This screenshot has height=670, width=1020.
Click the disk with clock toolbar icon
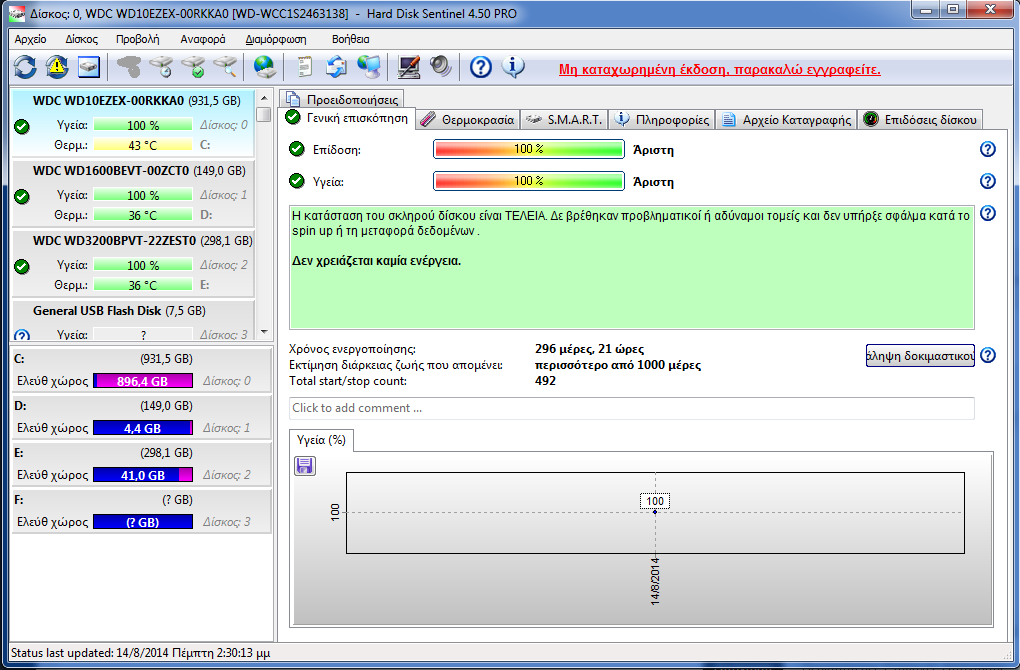click(161, 66)
